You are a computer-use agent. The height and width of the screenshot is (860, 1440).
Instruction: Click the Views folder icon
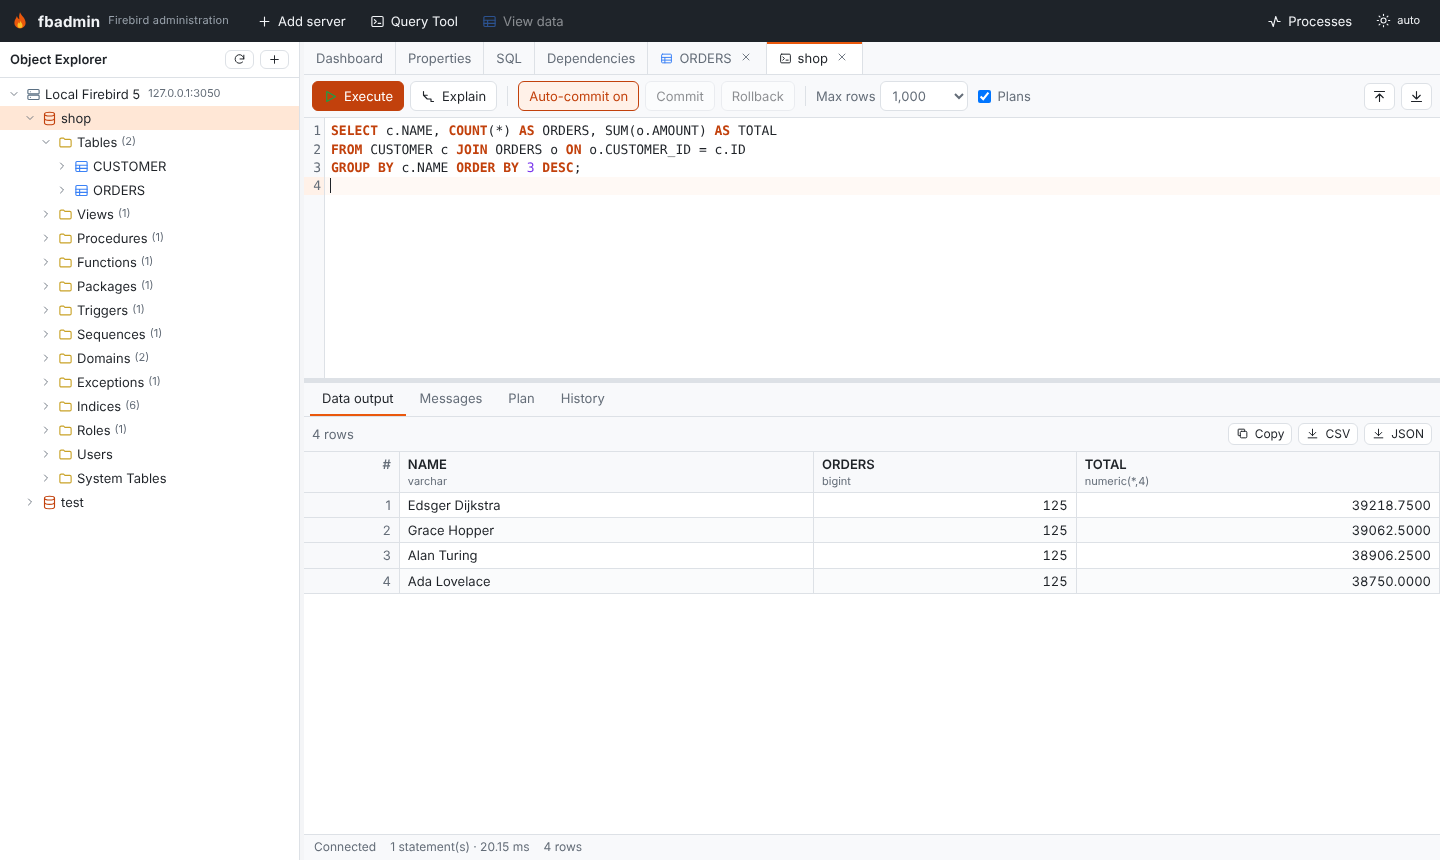click(x=65, y=214)
